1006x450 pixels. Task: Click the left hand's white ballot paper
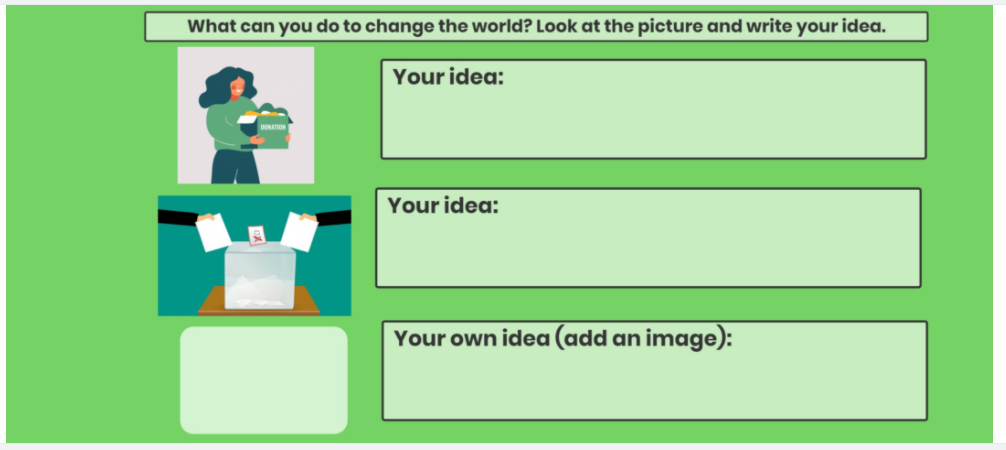[x=214, y=233]
